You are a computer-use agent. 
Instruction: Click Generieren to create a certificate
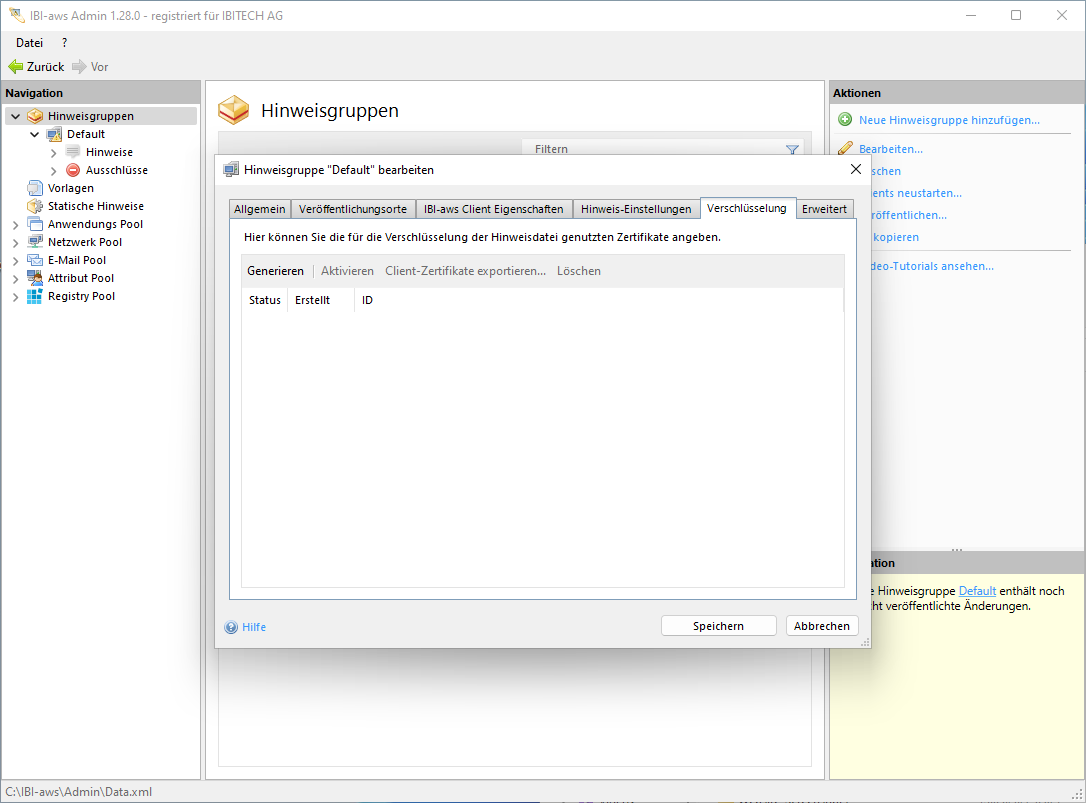pyautogui.click(x=275, y=271)
